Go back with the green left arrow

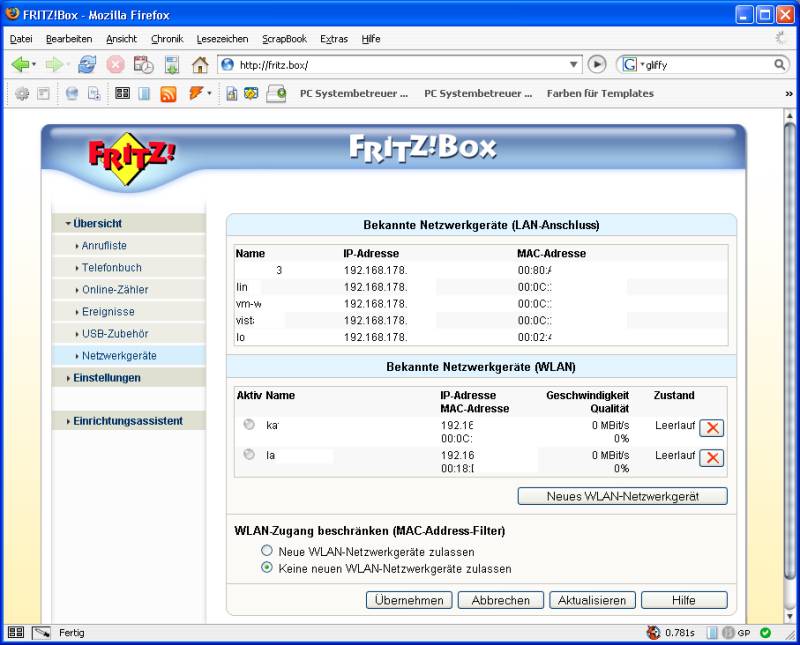(x=19, y=65)
